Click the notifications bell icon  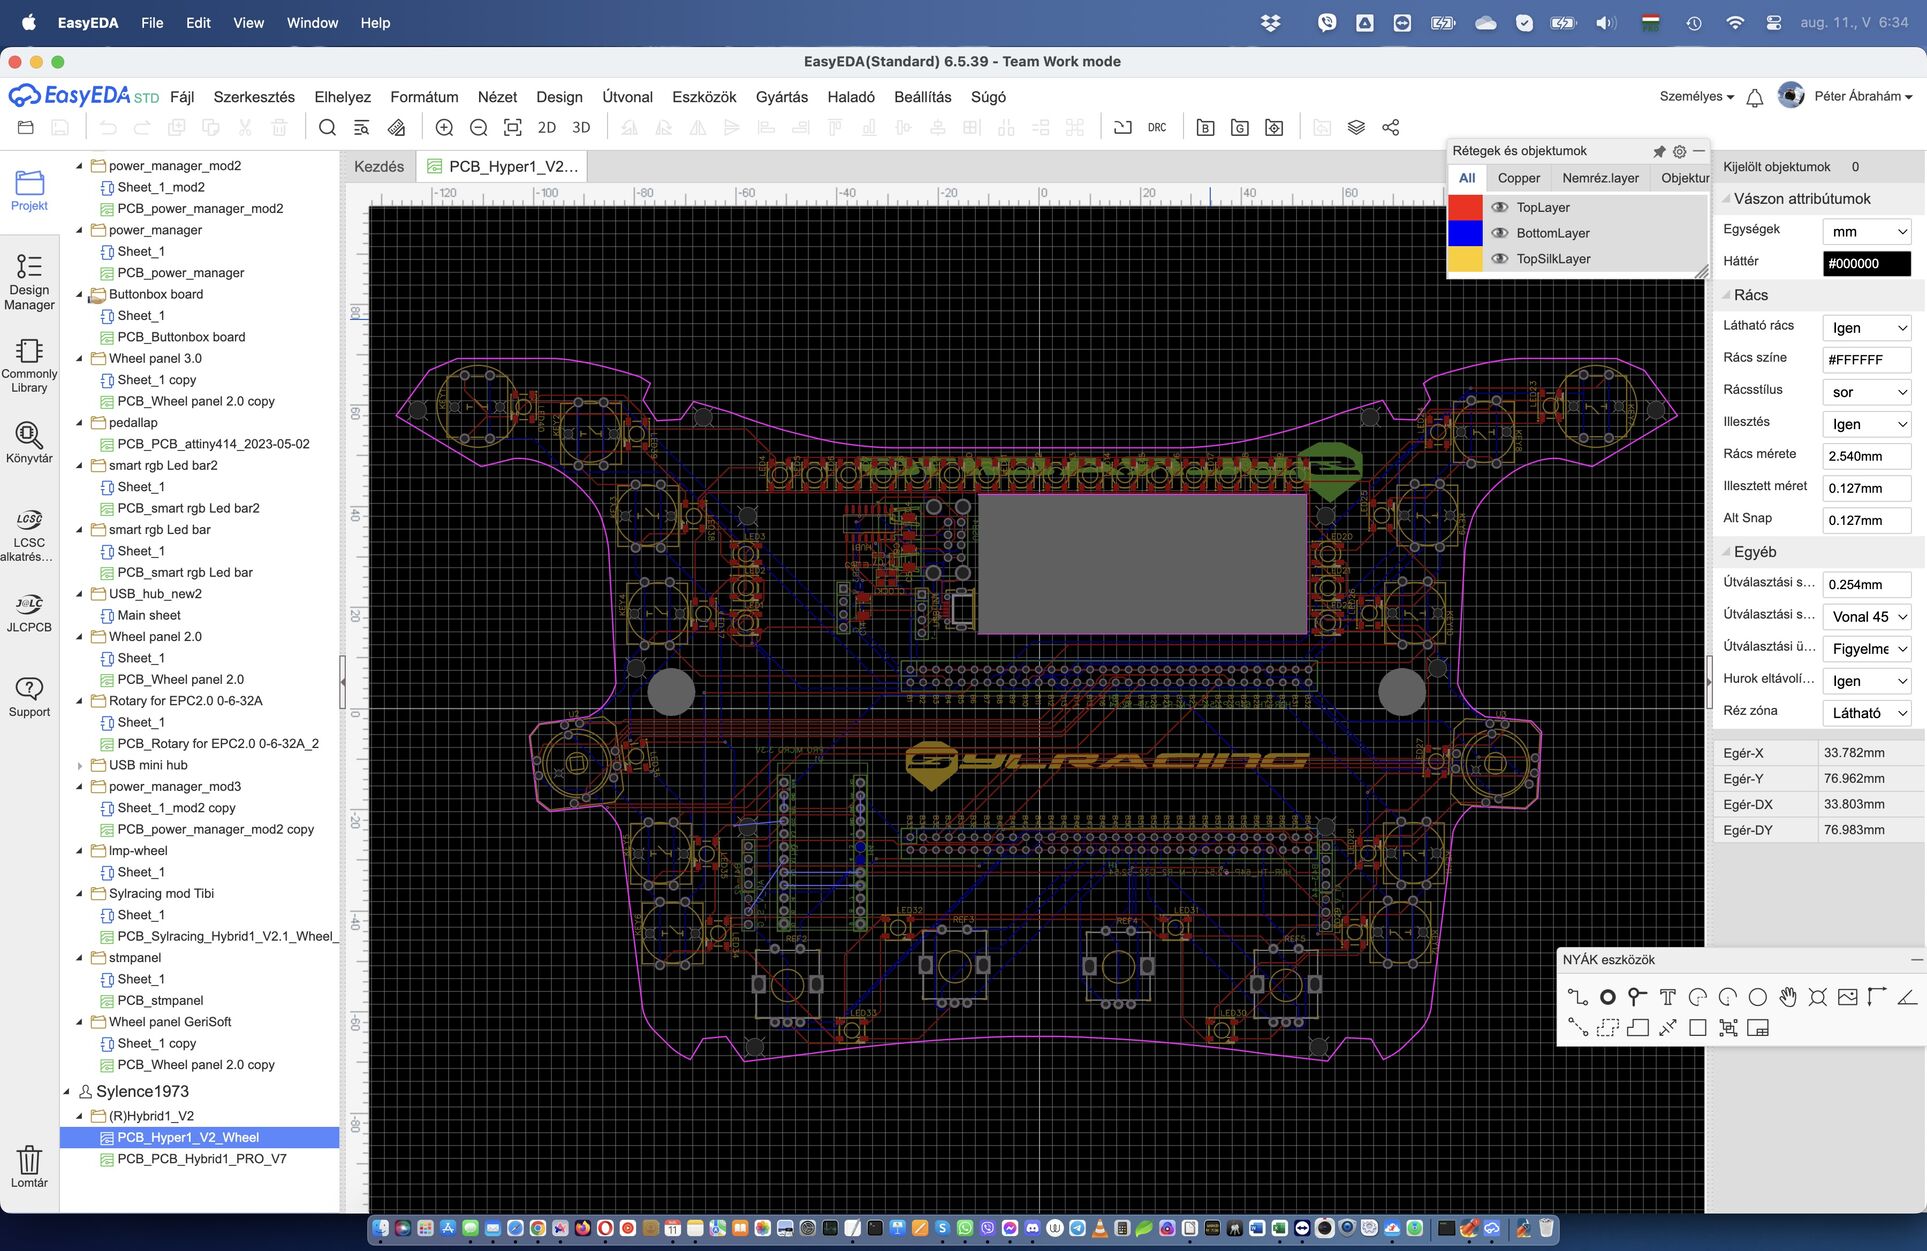click(x=1754, y=97)
